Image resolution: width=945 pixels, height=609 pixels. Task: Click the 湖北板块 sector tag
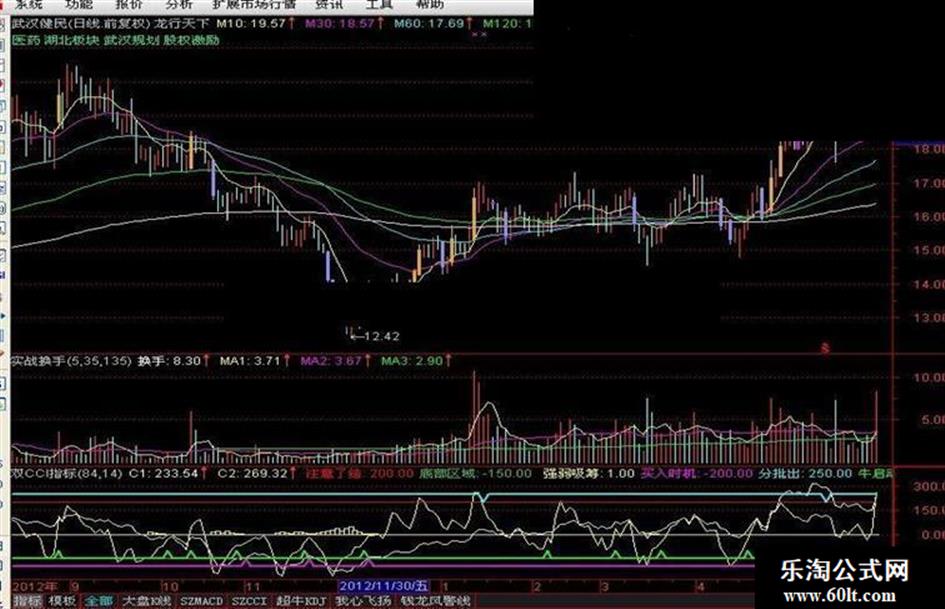71,40
